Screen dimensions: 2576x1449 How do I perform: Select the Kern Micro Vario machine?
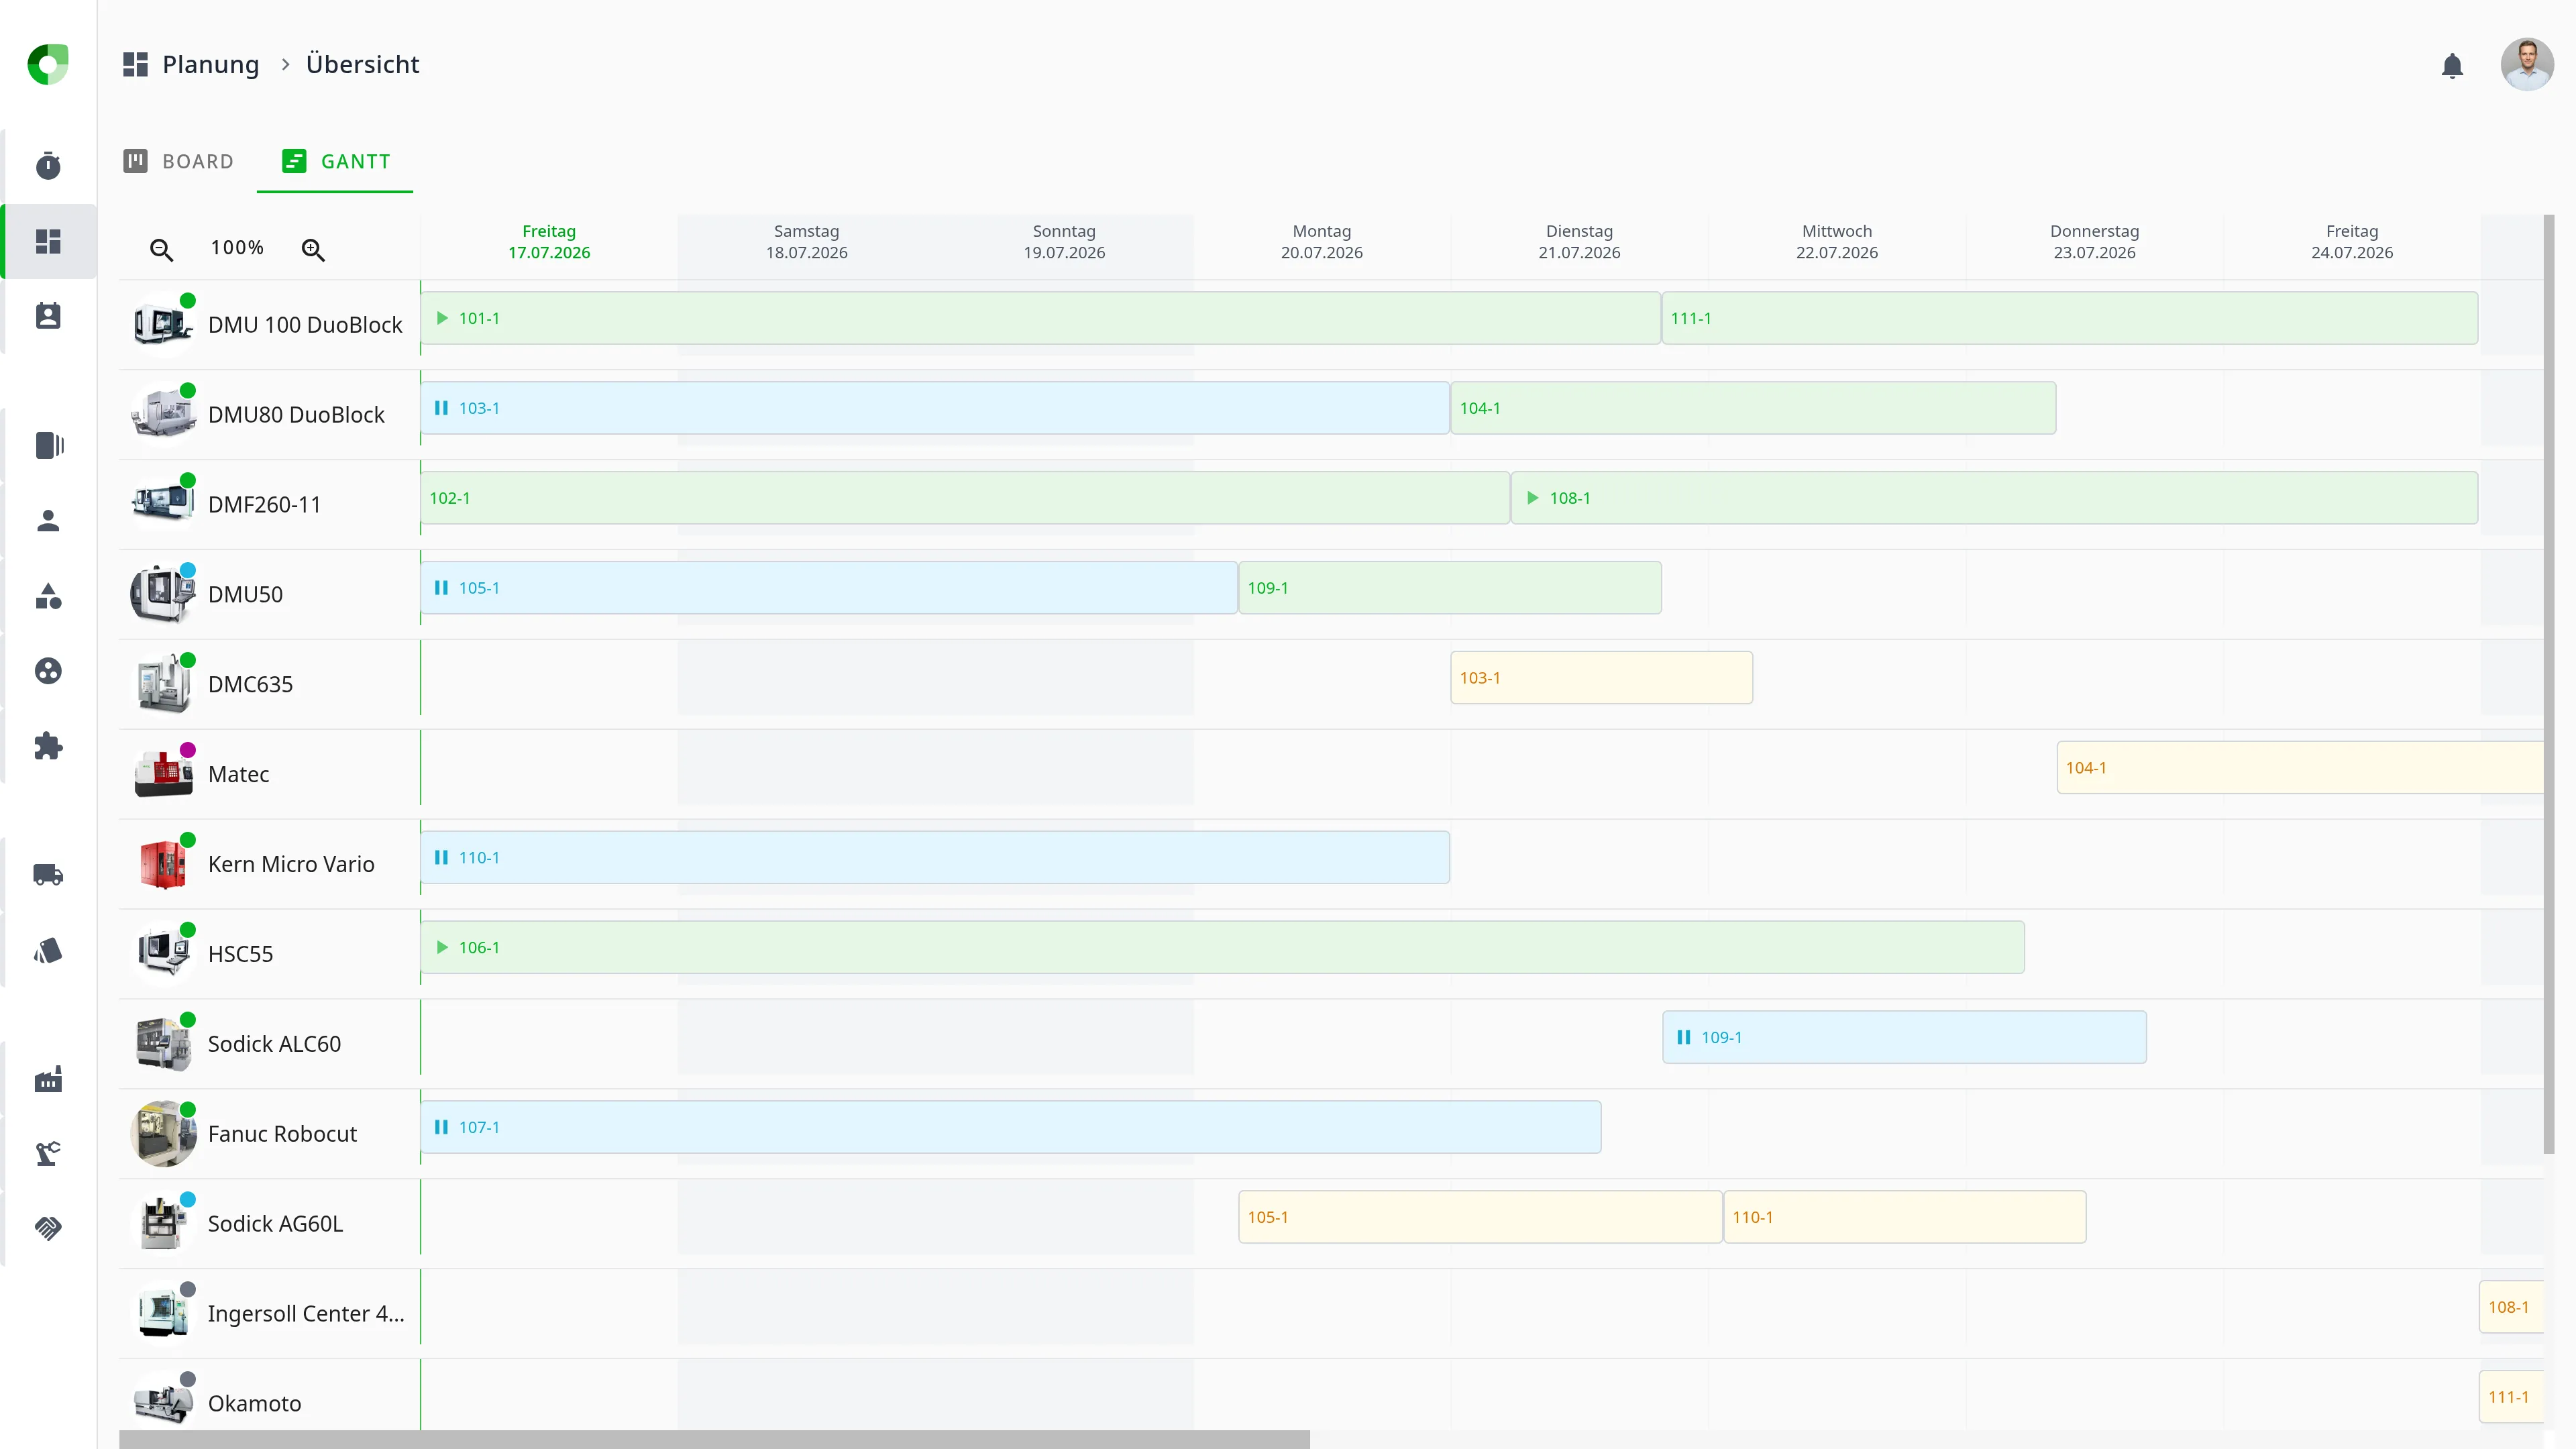point(269,864)
